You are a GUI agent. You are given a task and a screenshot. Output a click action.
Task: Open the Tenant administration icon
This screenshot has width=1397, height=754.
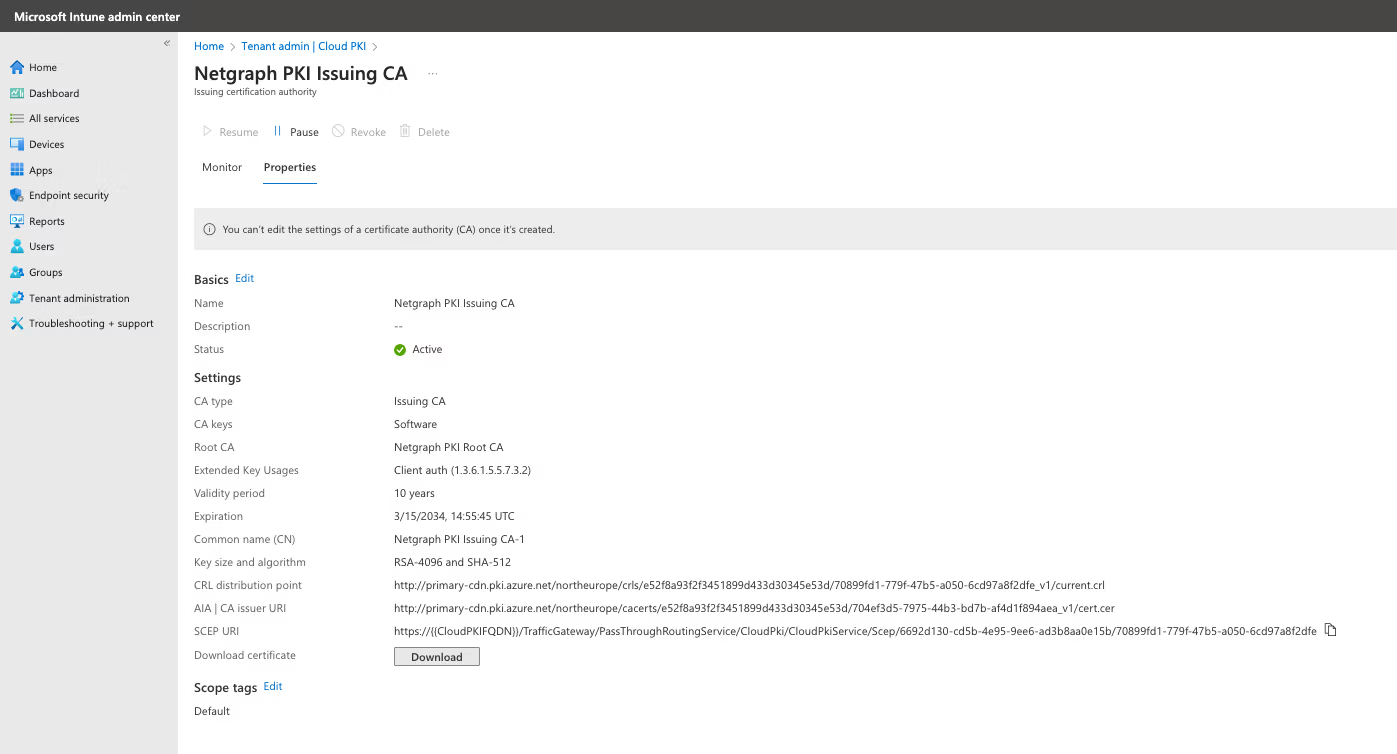click(16, 298)
